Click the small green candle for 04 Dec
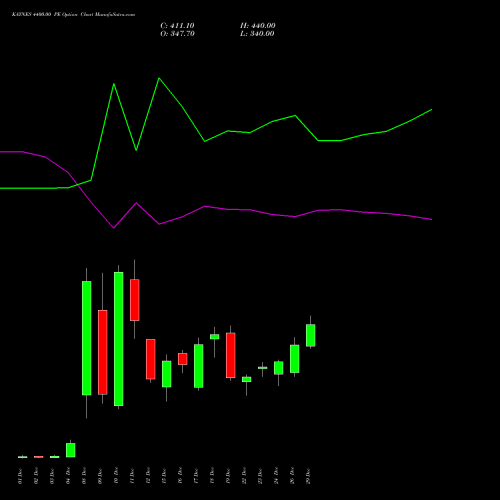This screenshot has height=500, width=500. point(71,450)
